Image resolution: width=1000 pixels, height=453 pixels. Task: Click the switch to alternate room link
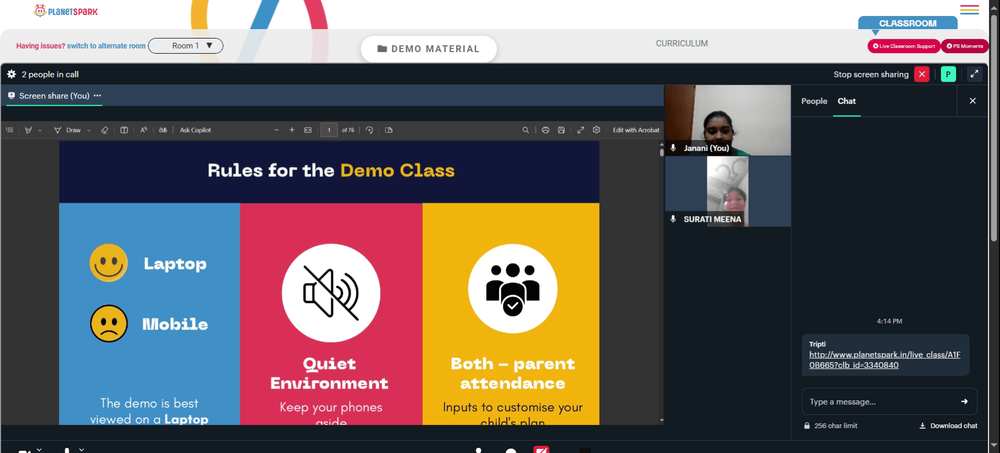(107, 46)
